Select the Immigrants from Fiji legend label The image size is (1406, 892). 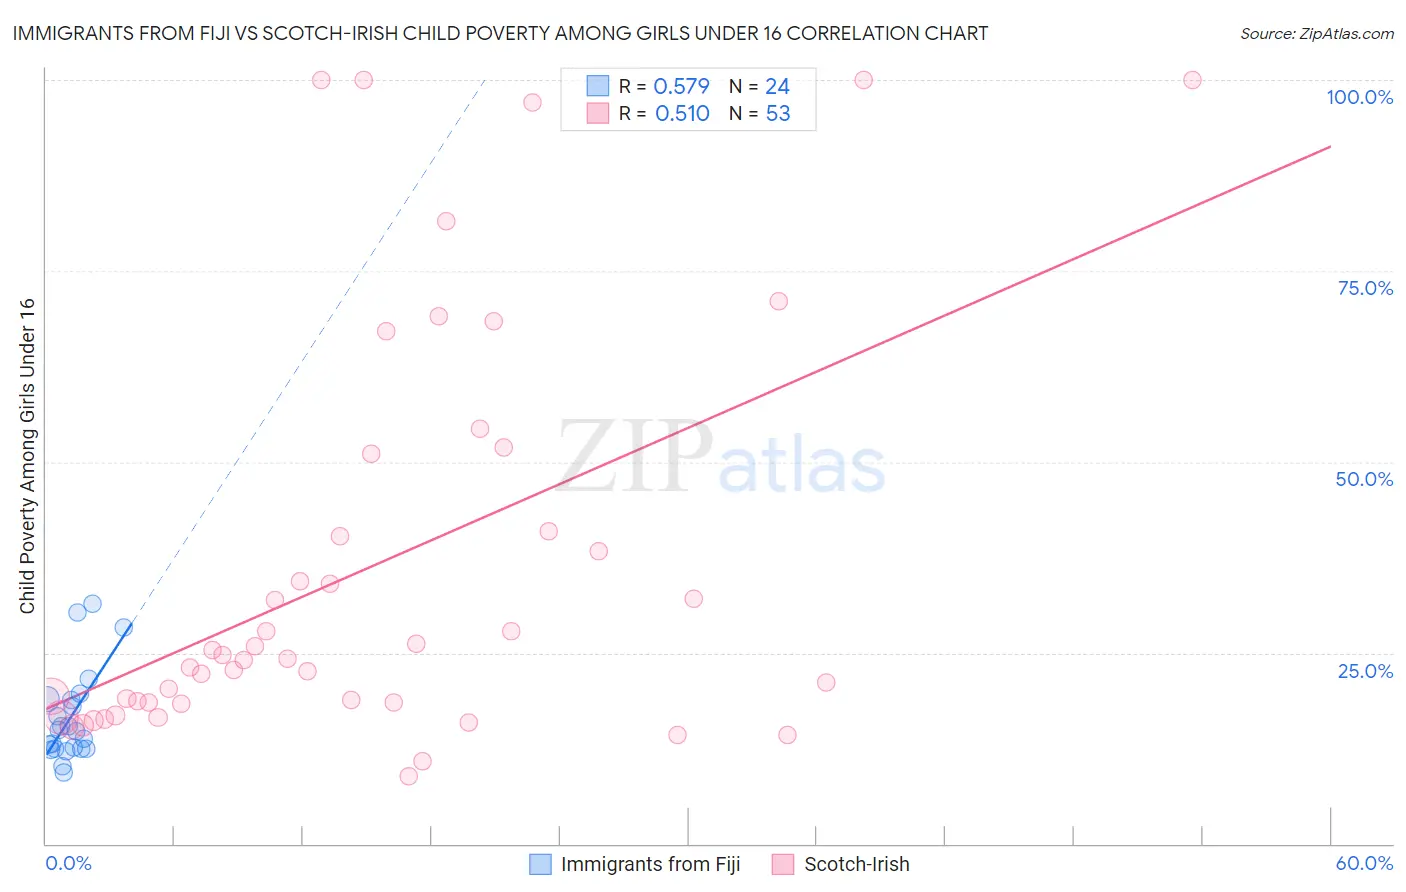650,864
